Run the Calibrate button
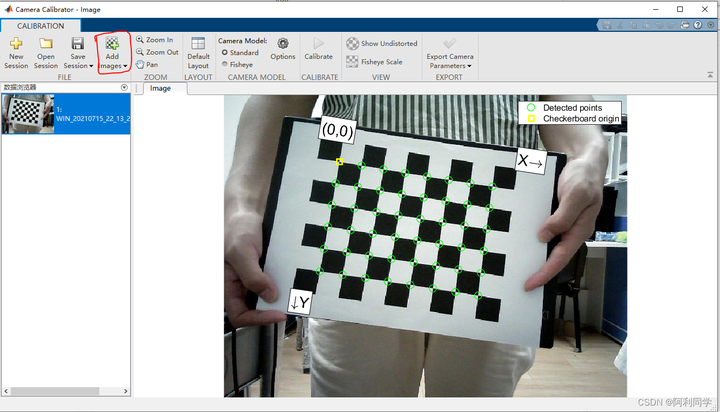This screenshot has height=412, width=720. click(x=318, y=49)
